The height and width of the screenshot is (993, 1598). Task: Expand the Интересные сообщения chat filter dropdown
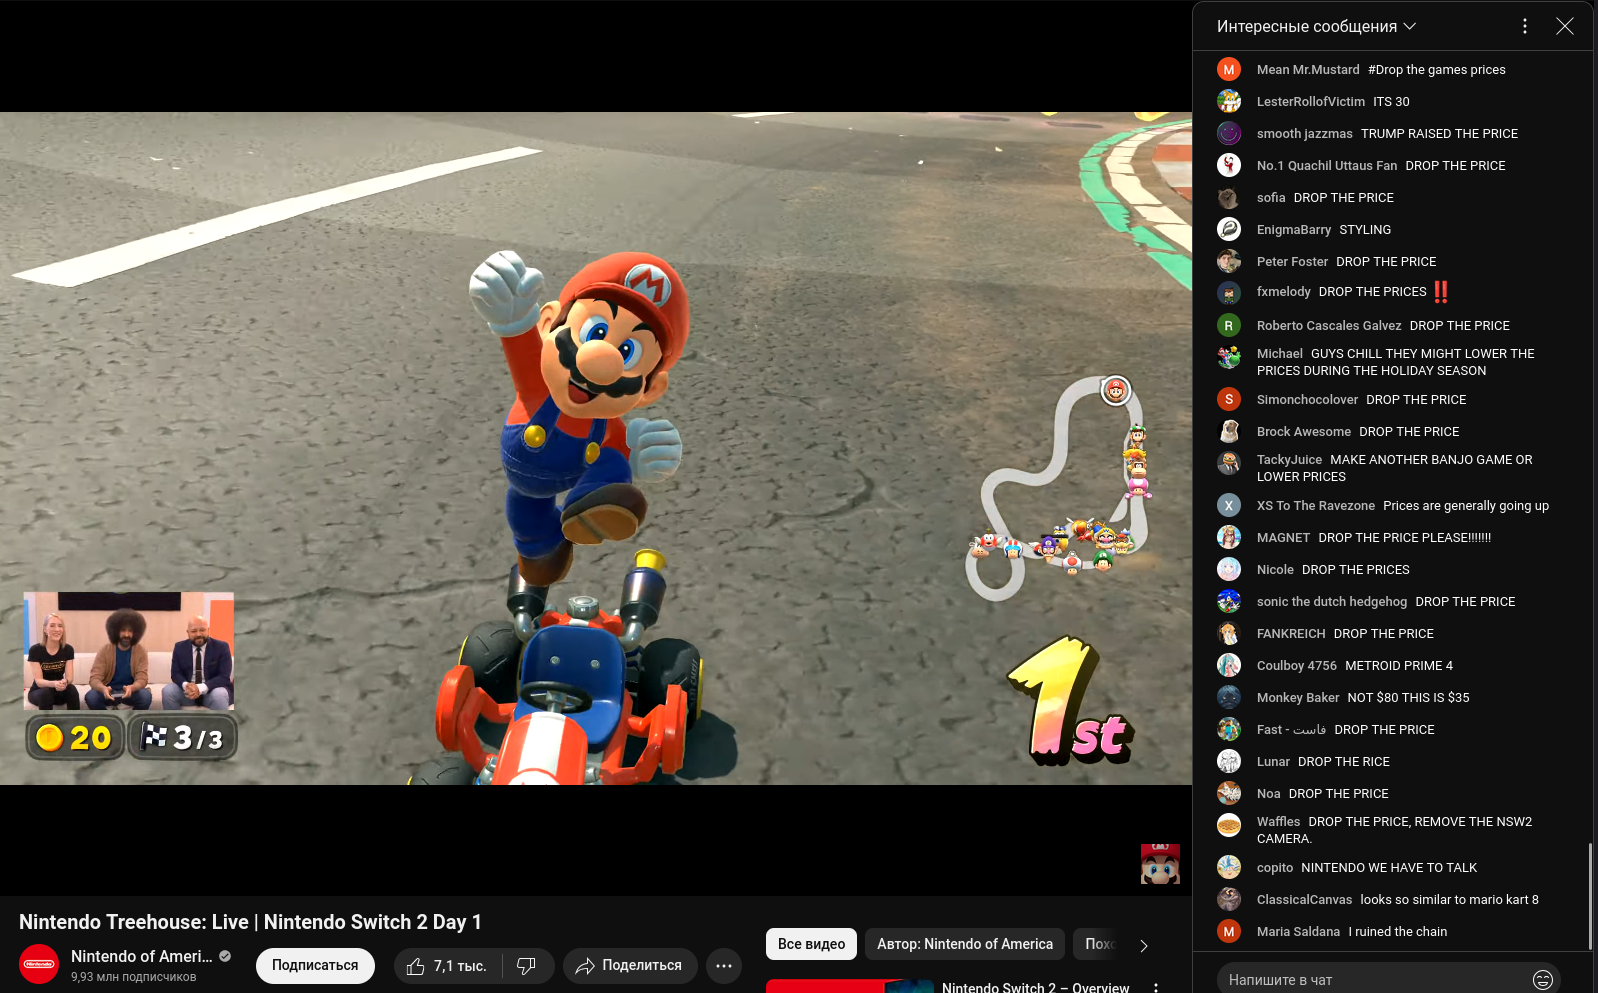tap(1316, 26)
